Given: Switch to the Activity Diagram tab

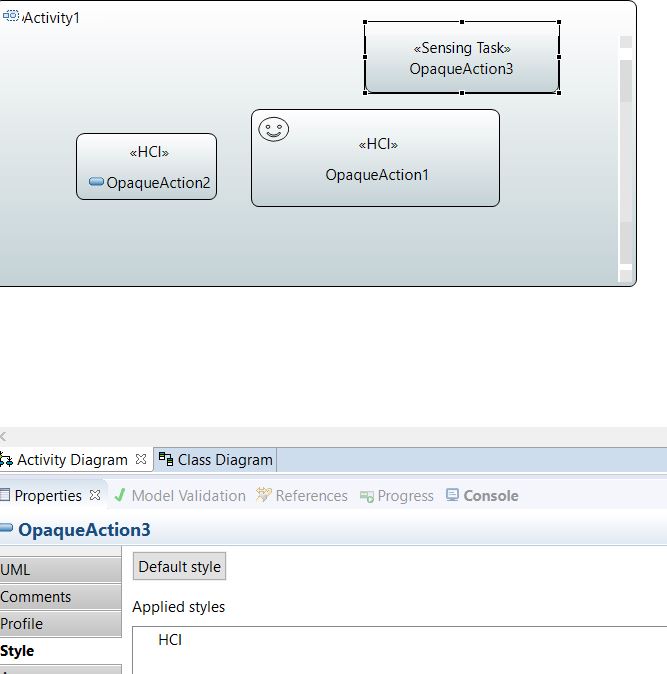Looking at the screenshot, I should (72, 460).
